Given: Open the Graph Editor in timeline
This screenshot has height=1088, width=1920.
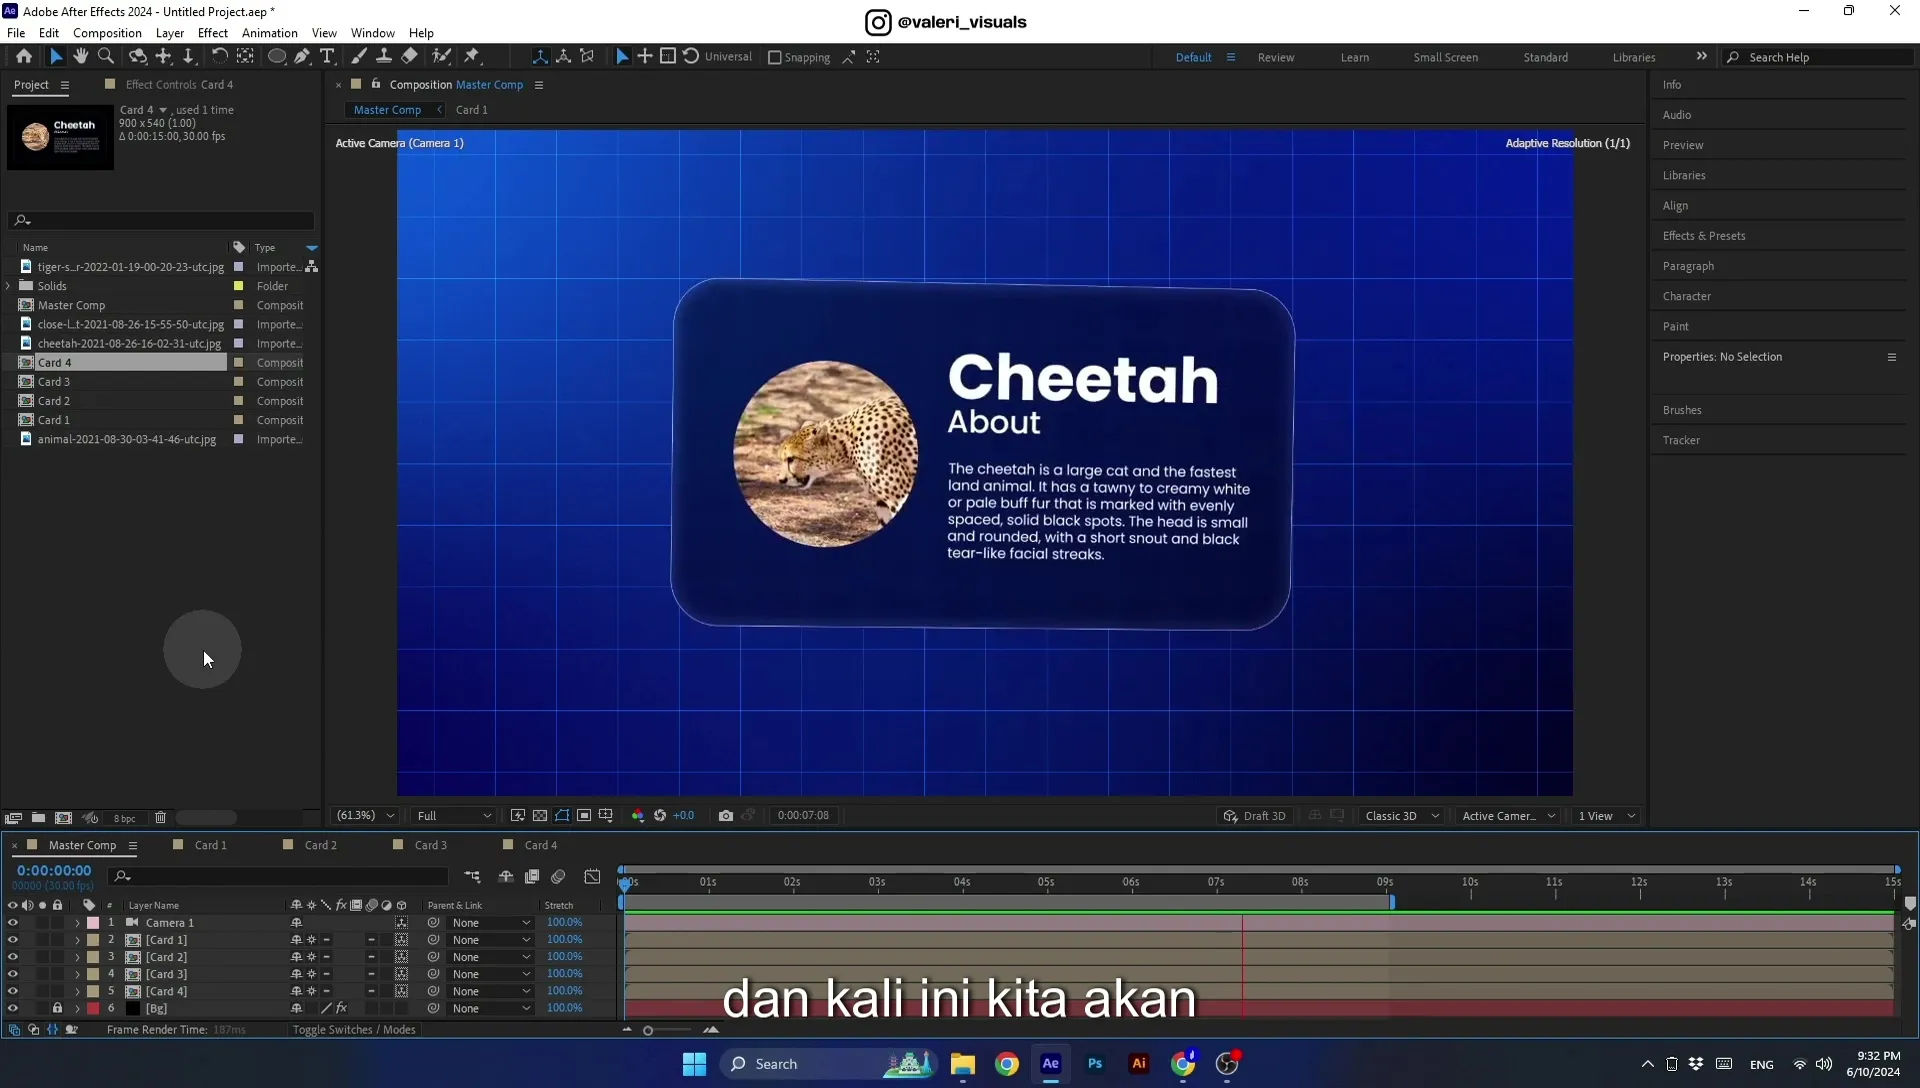Looking at the screenshot, I should [x=592, y=877].
